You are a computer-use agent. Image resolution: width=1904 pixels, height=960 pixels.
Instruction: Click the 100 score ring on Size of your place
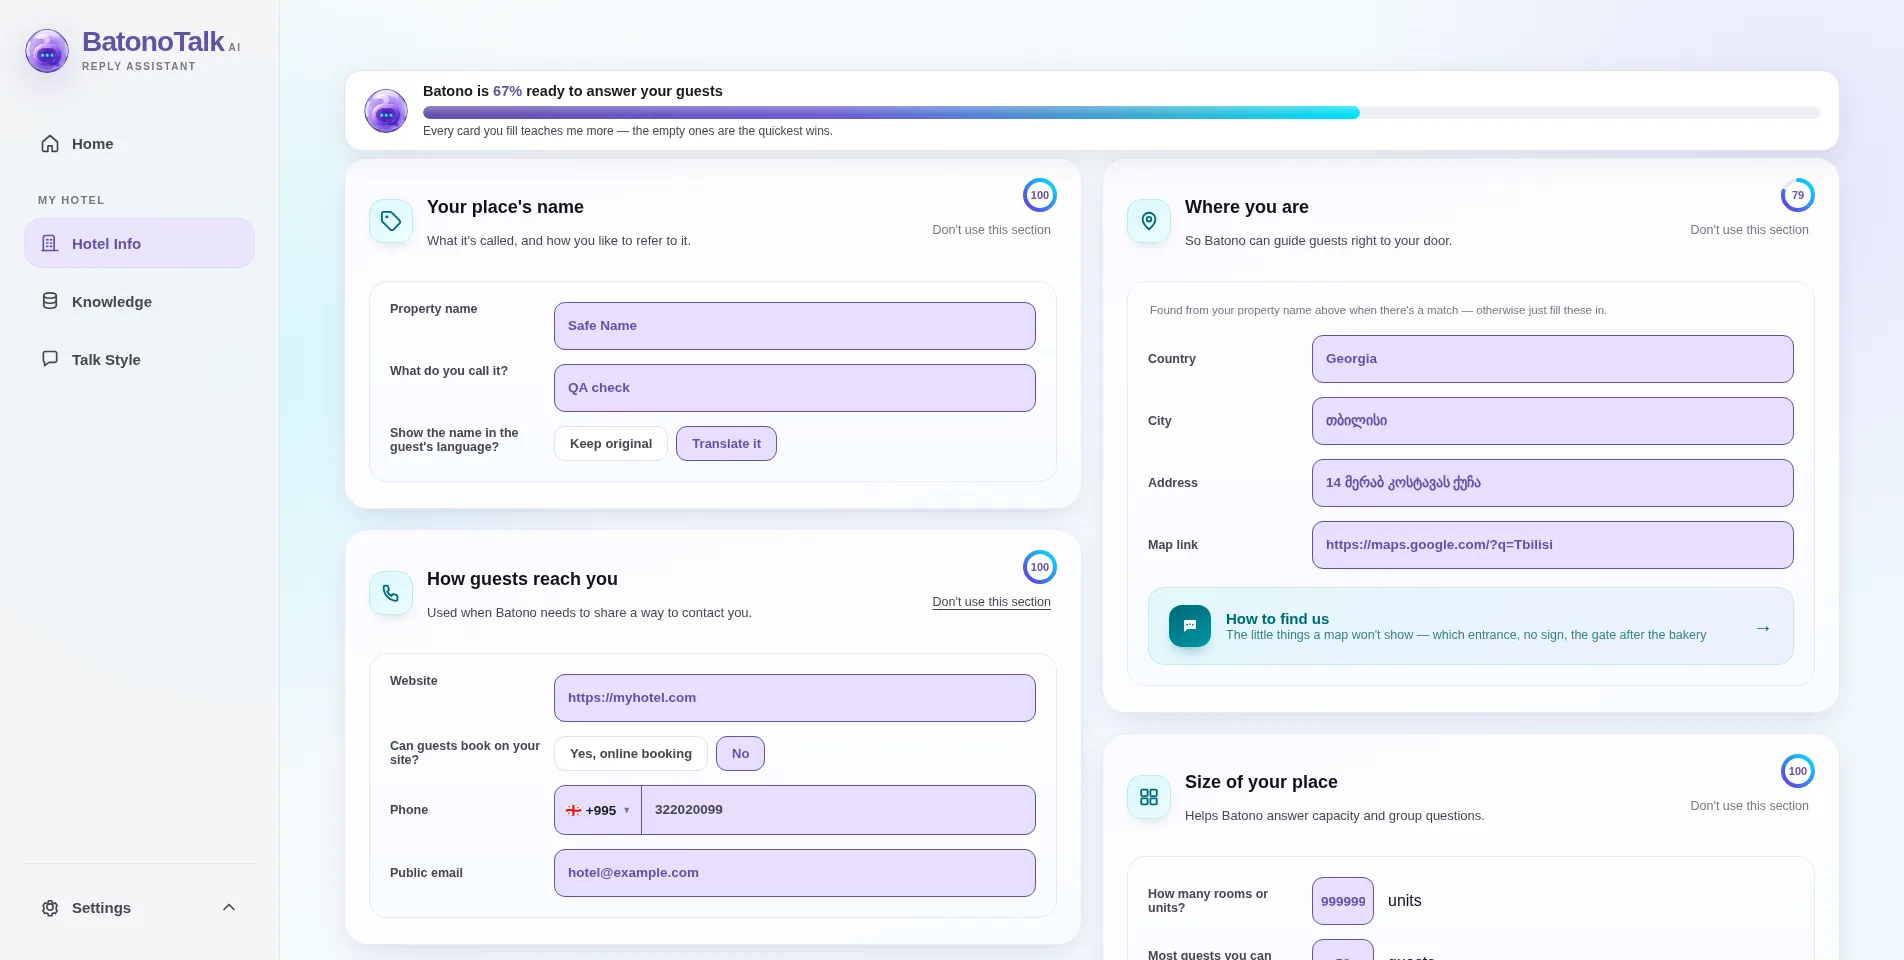click(x=1798, y=771)
